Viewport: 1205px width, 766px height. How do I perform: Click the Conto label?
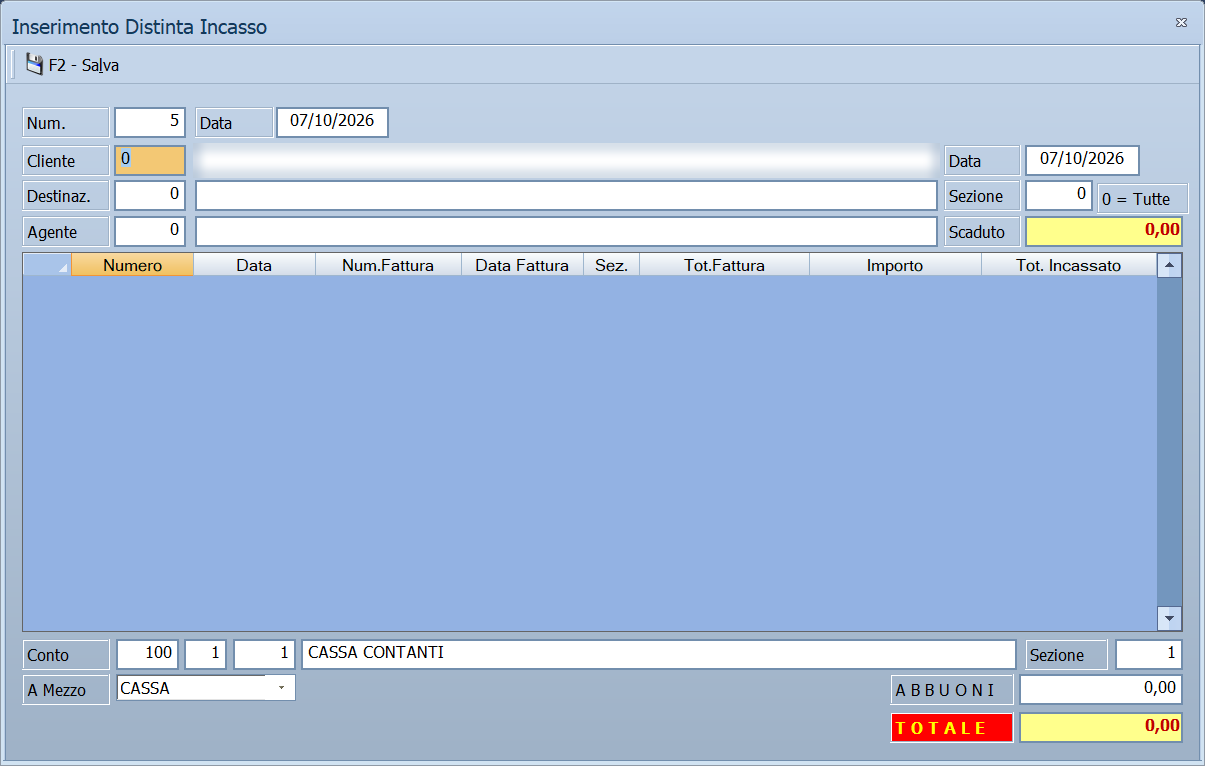66,654
